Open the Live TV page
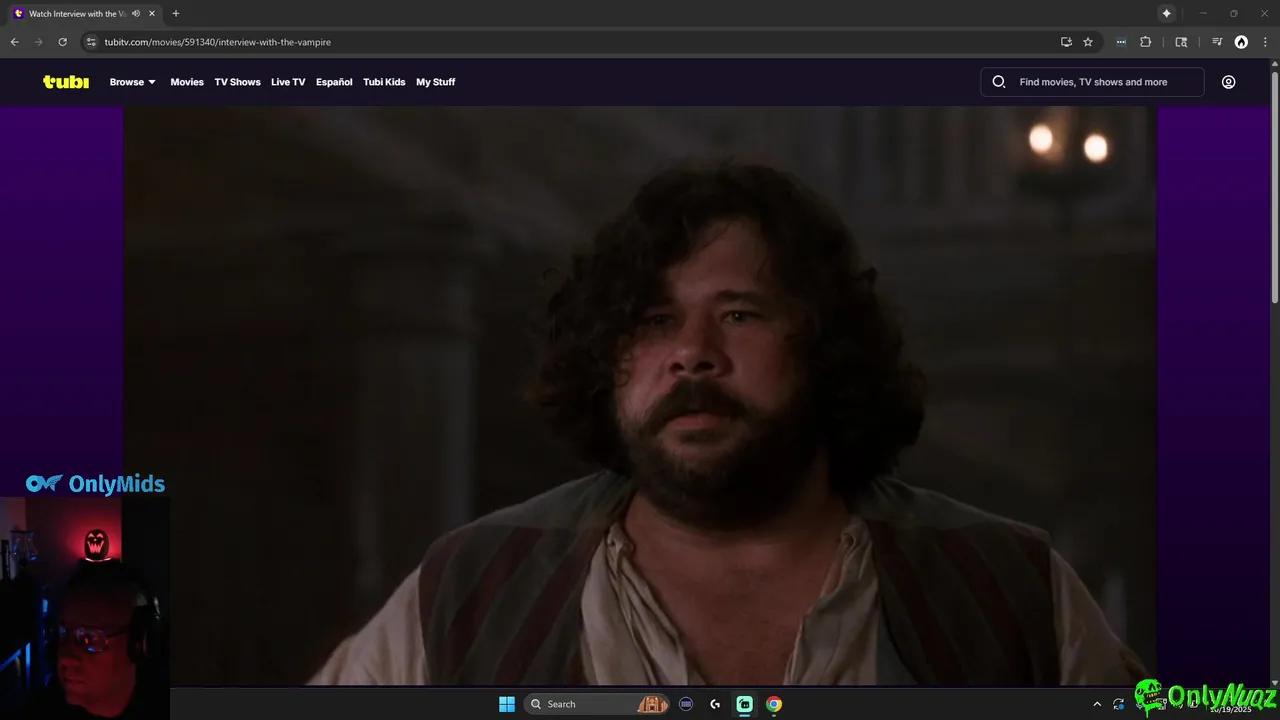This screenshot has width=1280, height=720. [288, 82]
